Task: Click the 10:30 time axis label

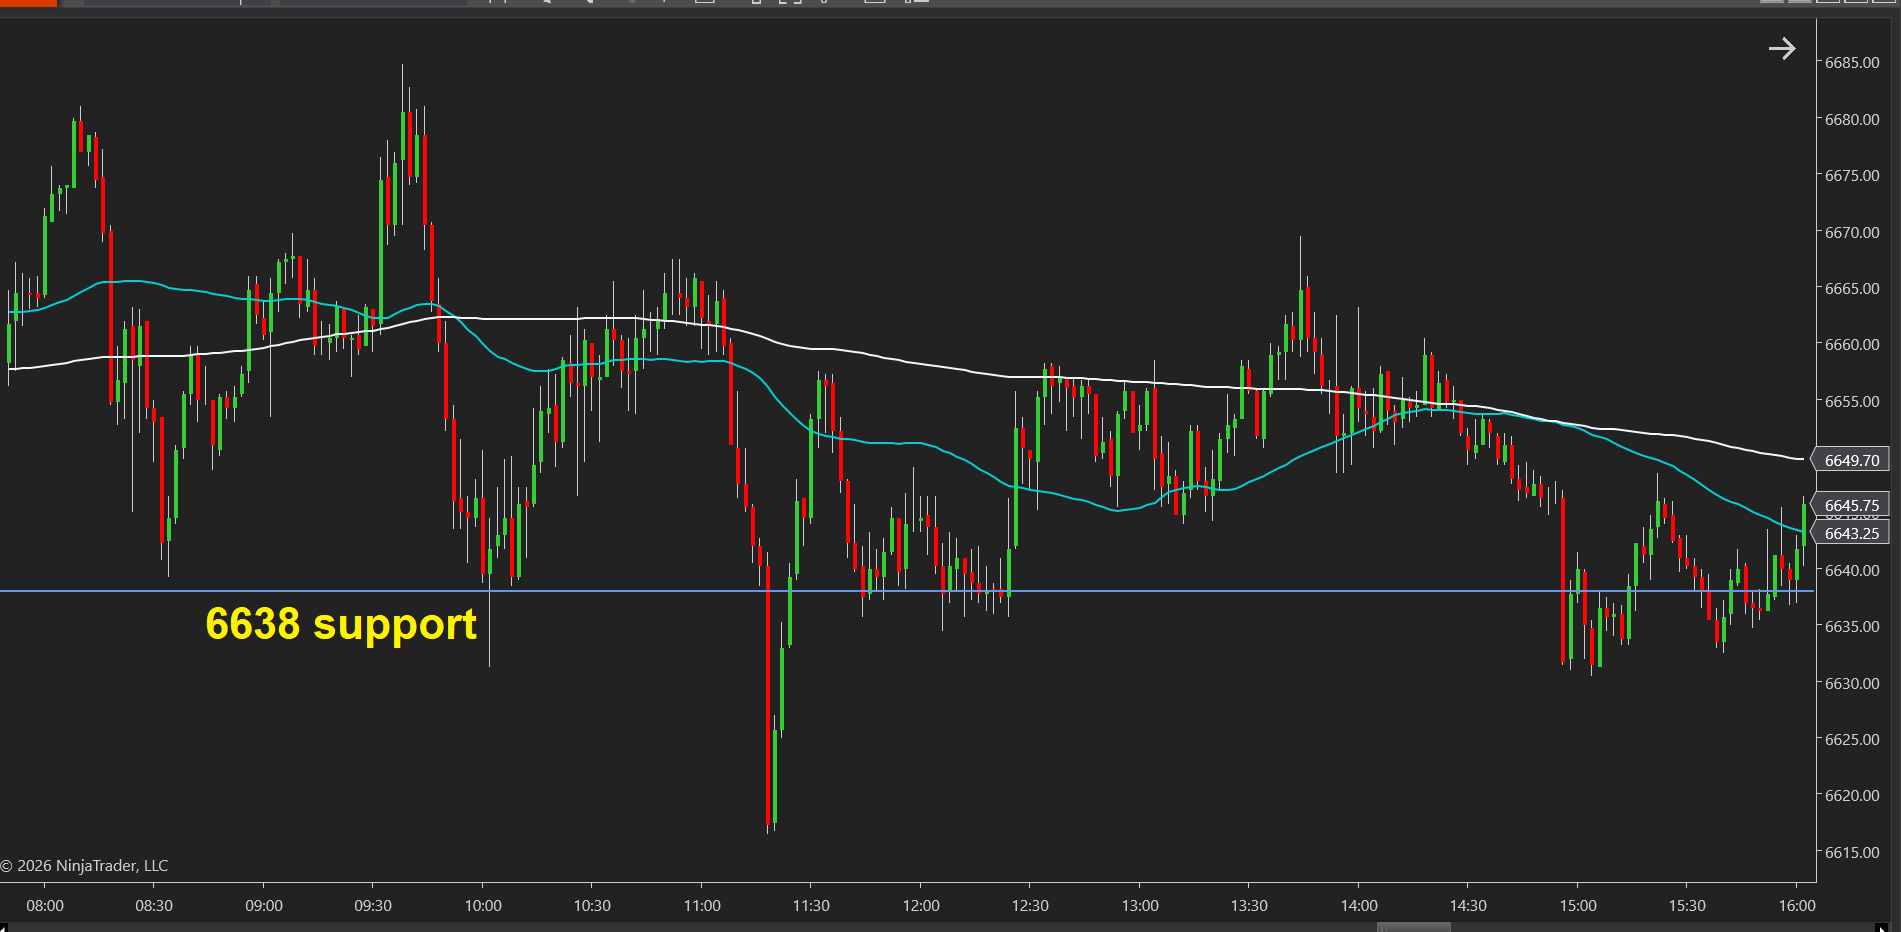Action: pyautogui.click(x=592, y=905)
